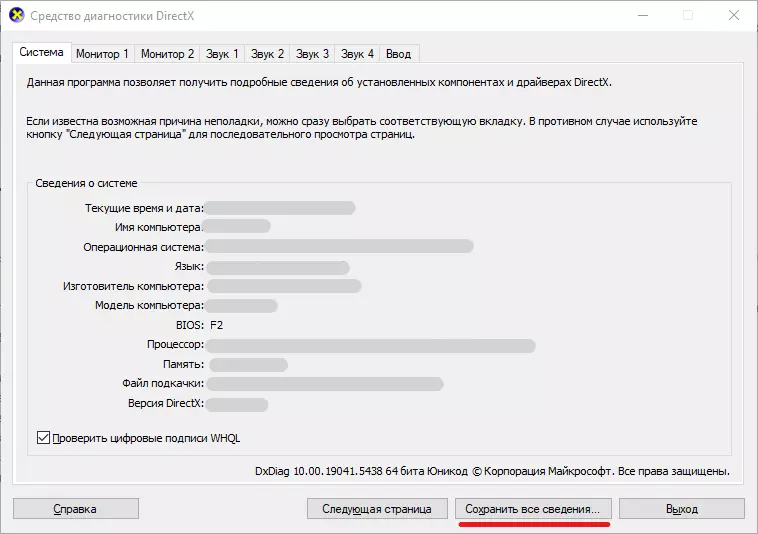Click the Файл подкачки label
Screen dimensions: 758x534
pos(163,383)
